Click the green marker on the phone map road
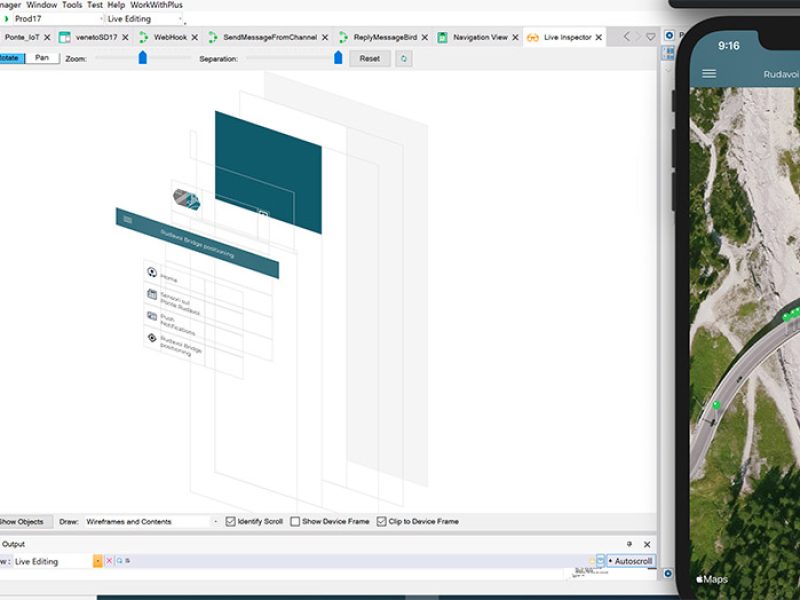The image size is (800, 600). pos(716,405)
